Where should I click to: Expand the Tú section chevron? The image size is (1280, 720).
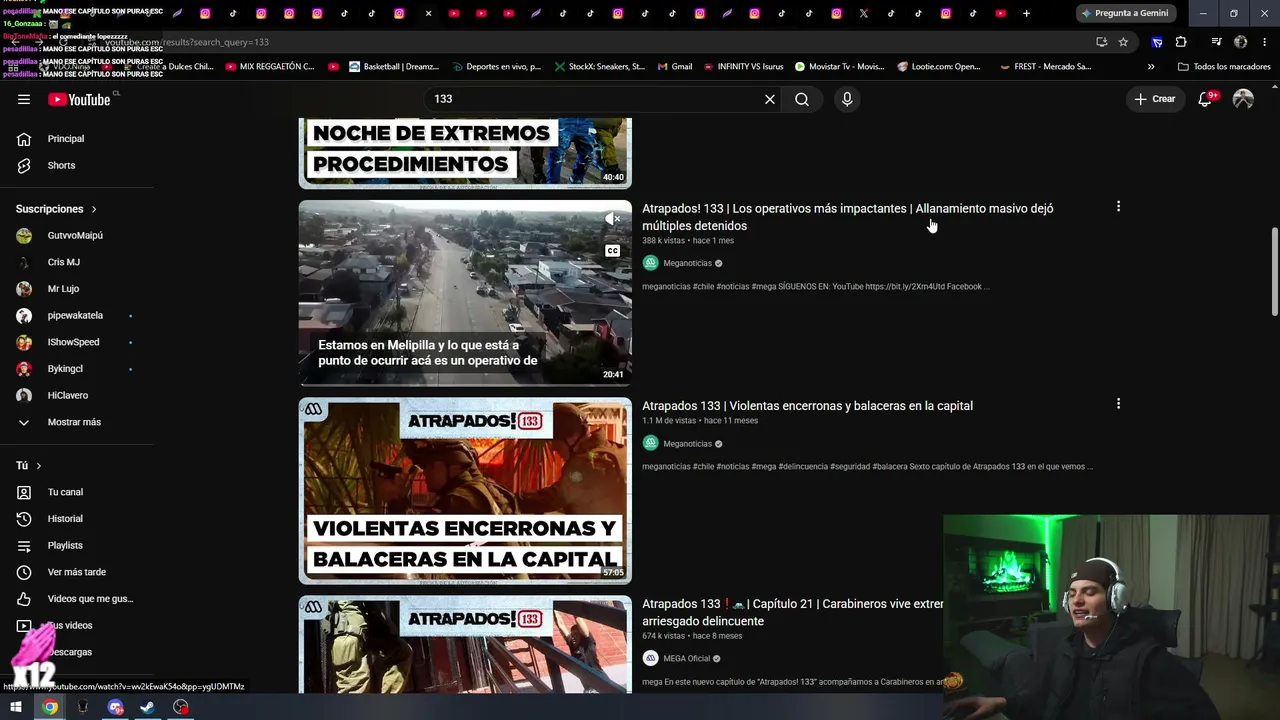[x=39, y=466]
